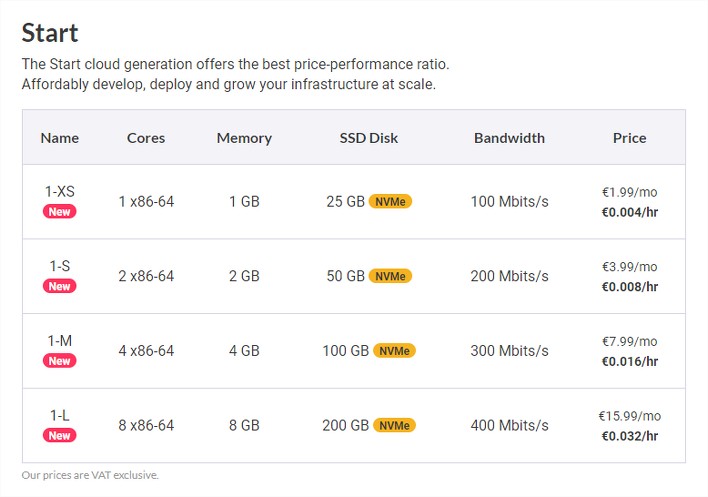Click the Cores column header
708x497 pixels.
click(x=146, y=138)
